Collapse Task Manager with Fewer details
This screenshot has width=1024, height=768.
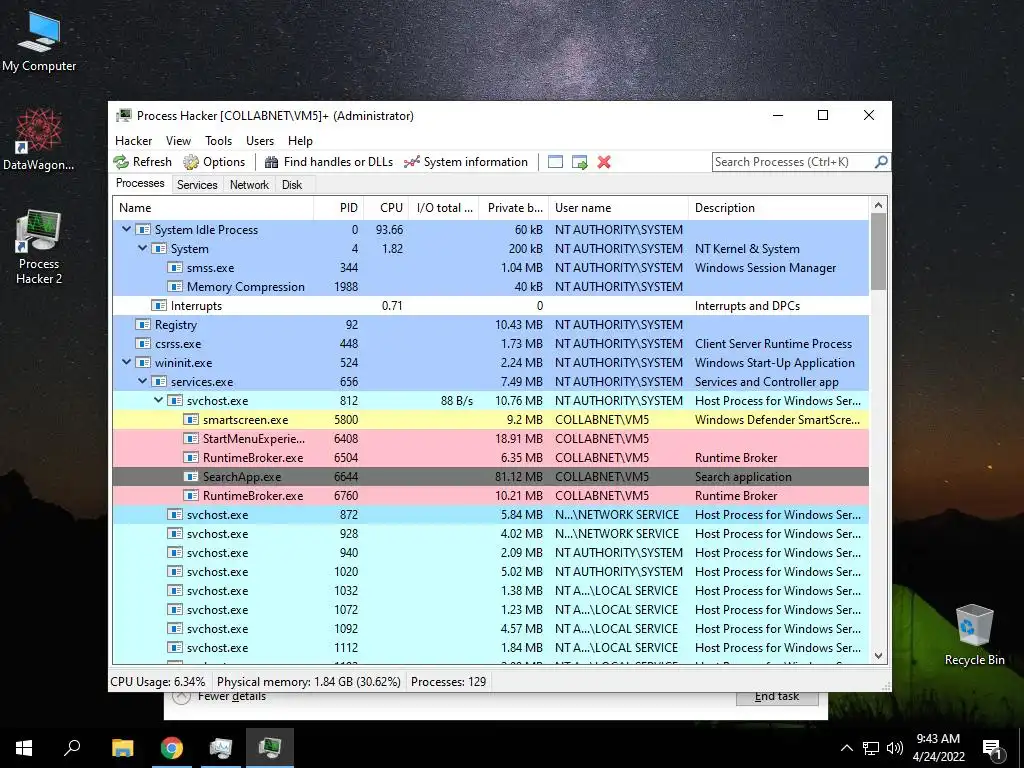[220, 696]
